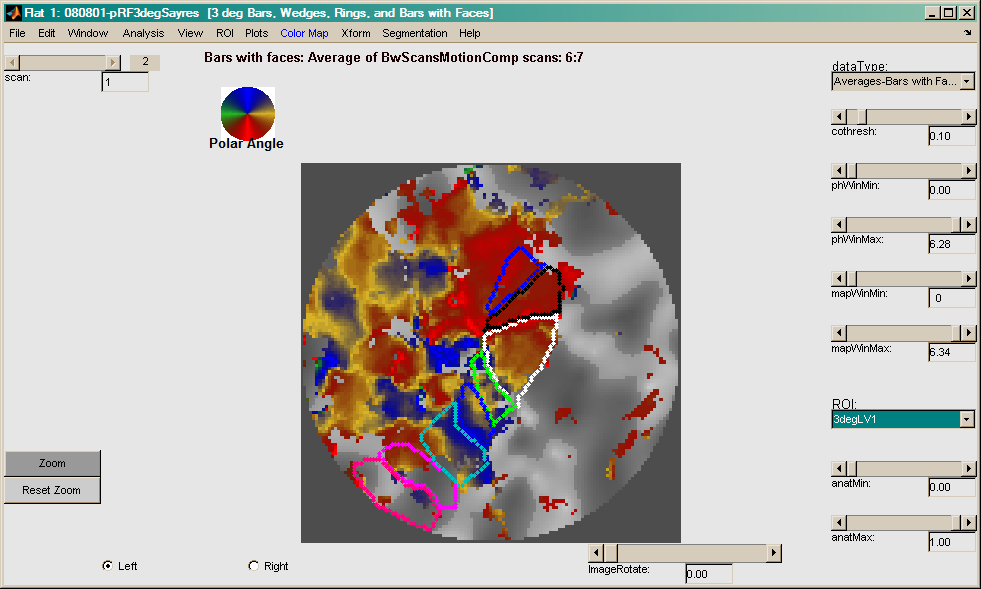
Task: Click the ImageRotate slider right arrow
Action: [774, 553]
